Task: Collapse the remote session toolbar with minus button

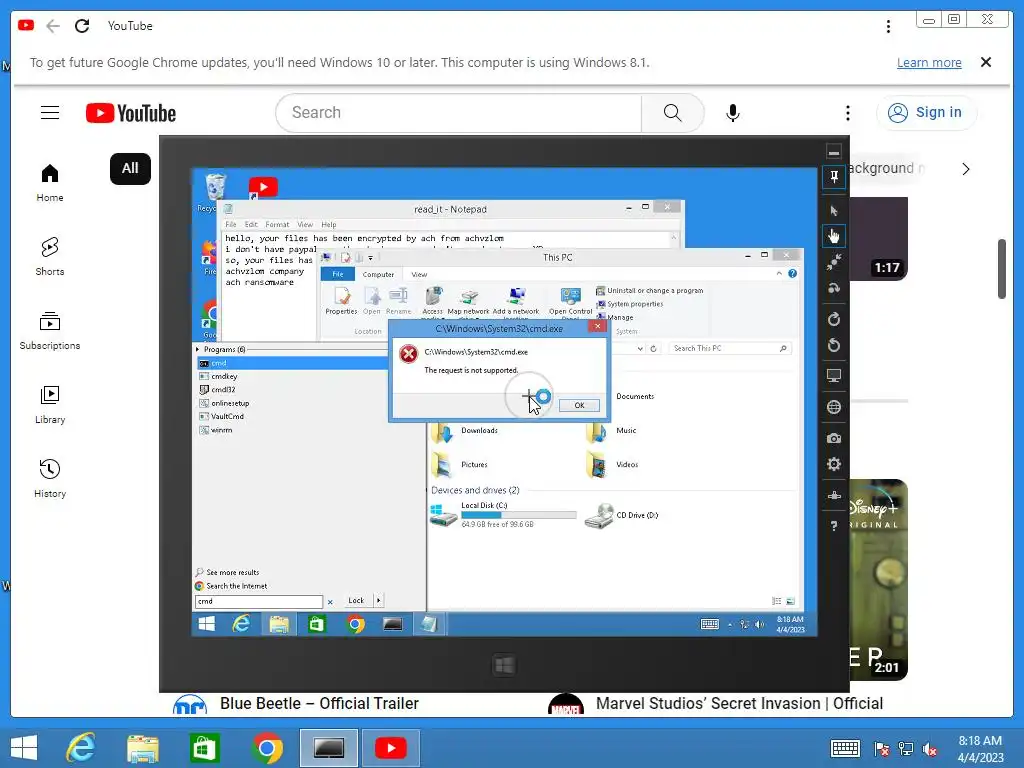Action: pyautogui.click(x=833, y=152)
